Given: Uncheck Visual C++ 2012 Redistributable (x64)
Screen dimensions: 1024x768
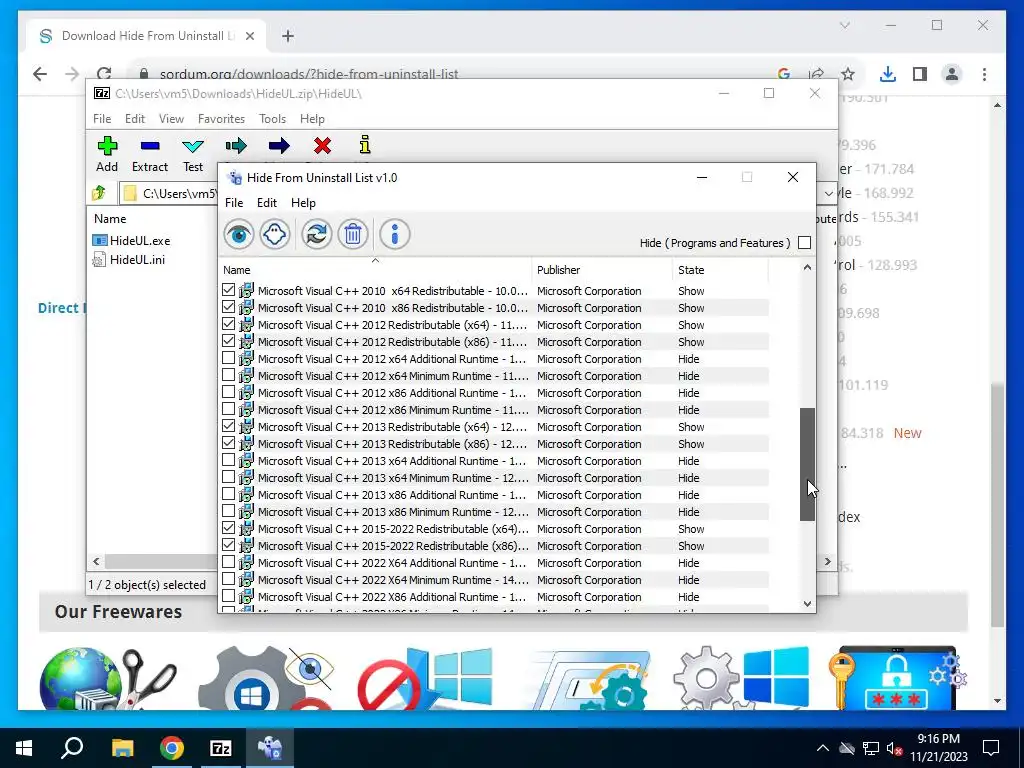Looking at the screenshot, I should tap(228, 324).
